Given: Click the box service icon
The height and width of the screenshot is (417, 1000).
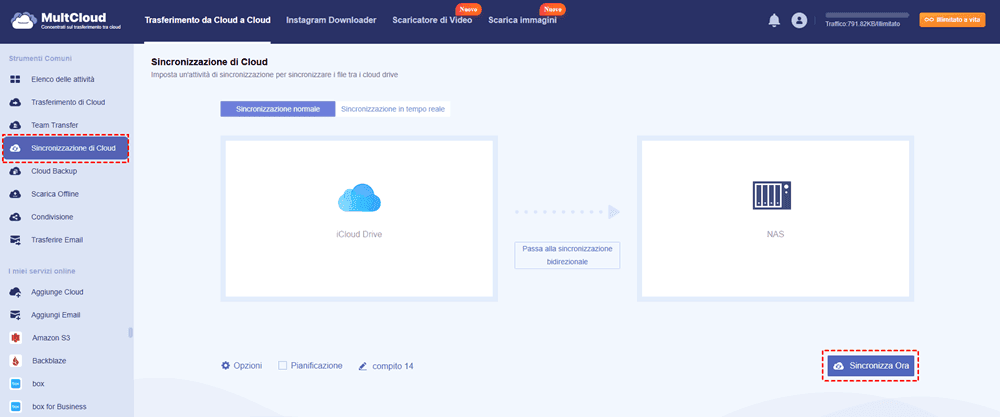Looking at the screenshot, I should (15, 384).
